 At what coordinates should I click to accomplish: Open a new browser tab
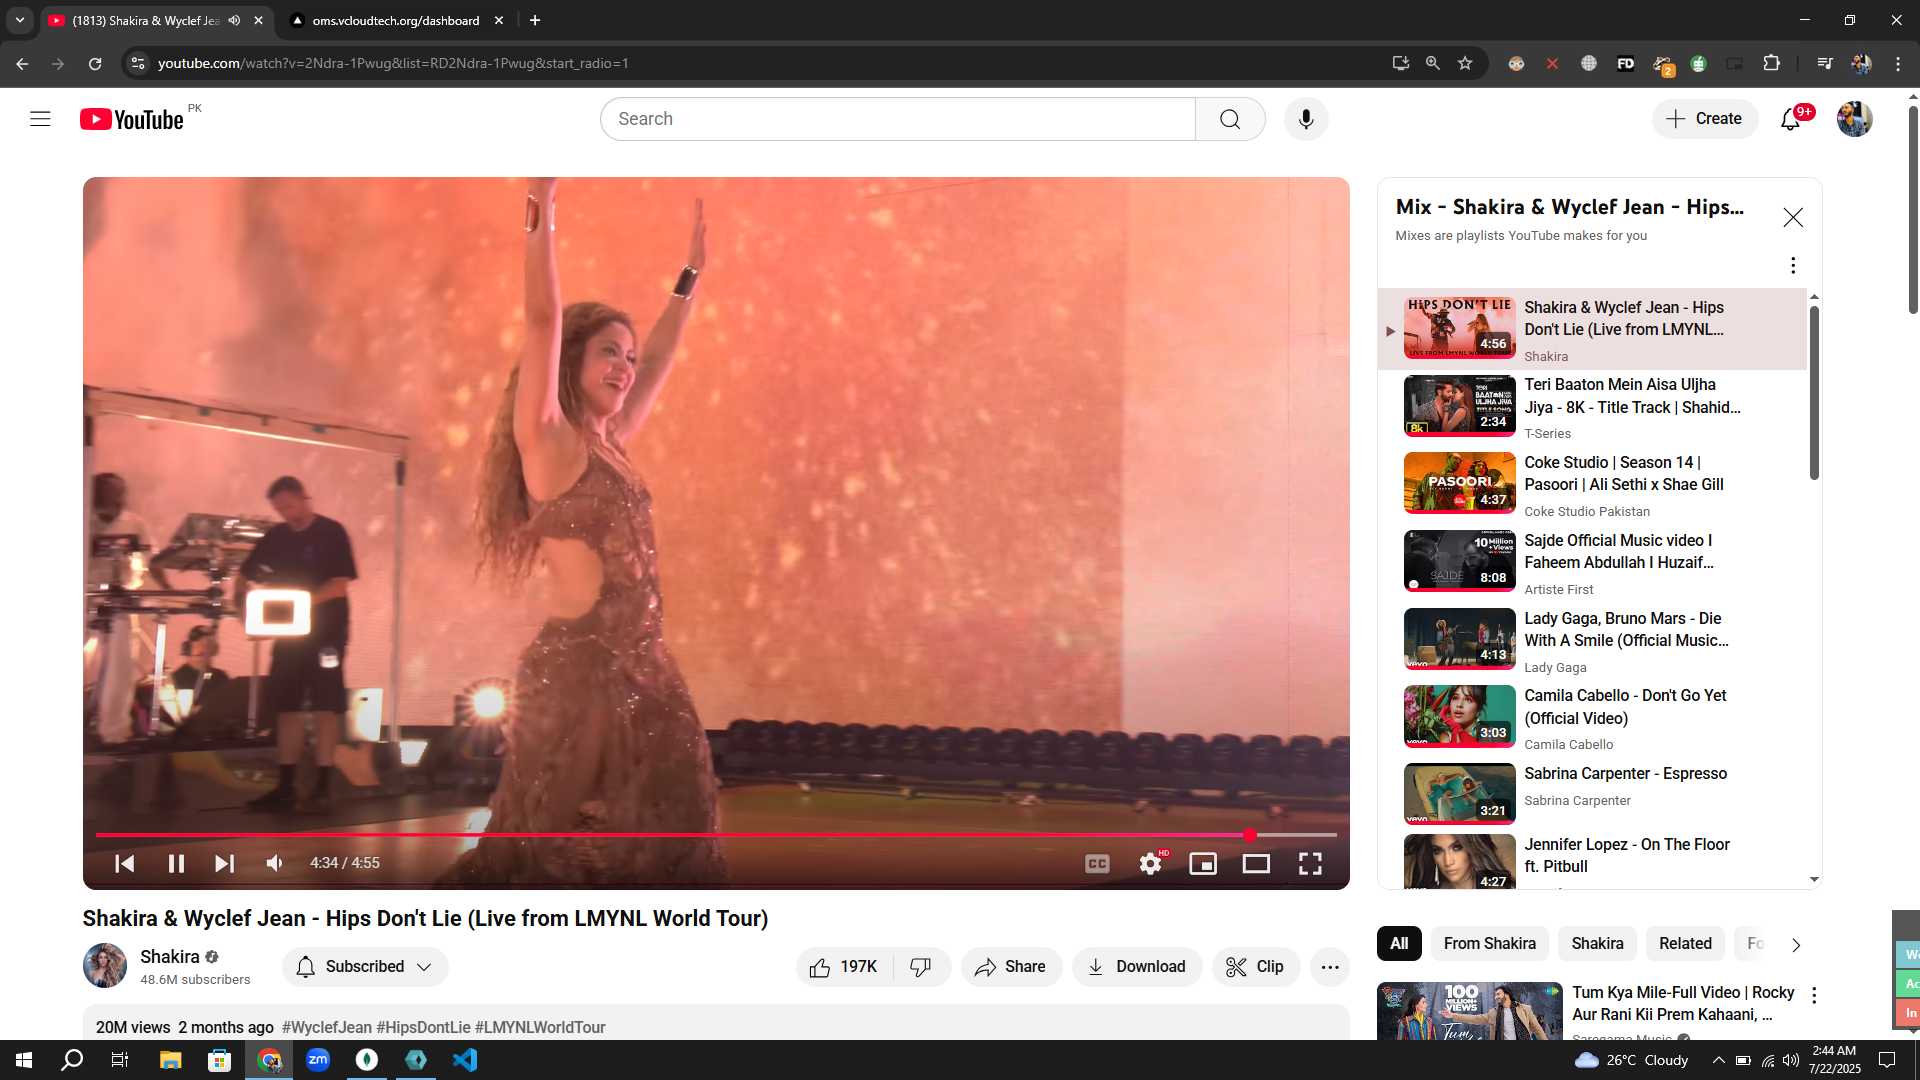pos(535,20)
